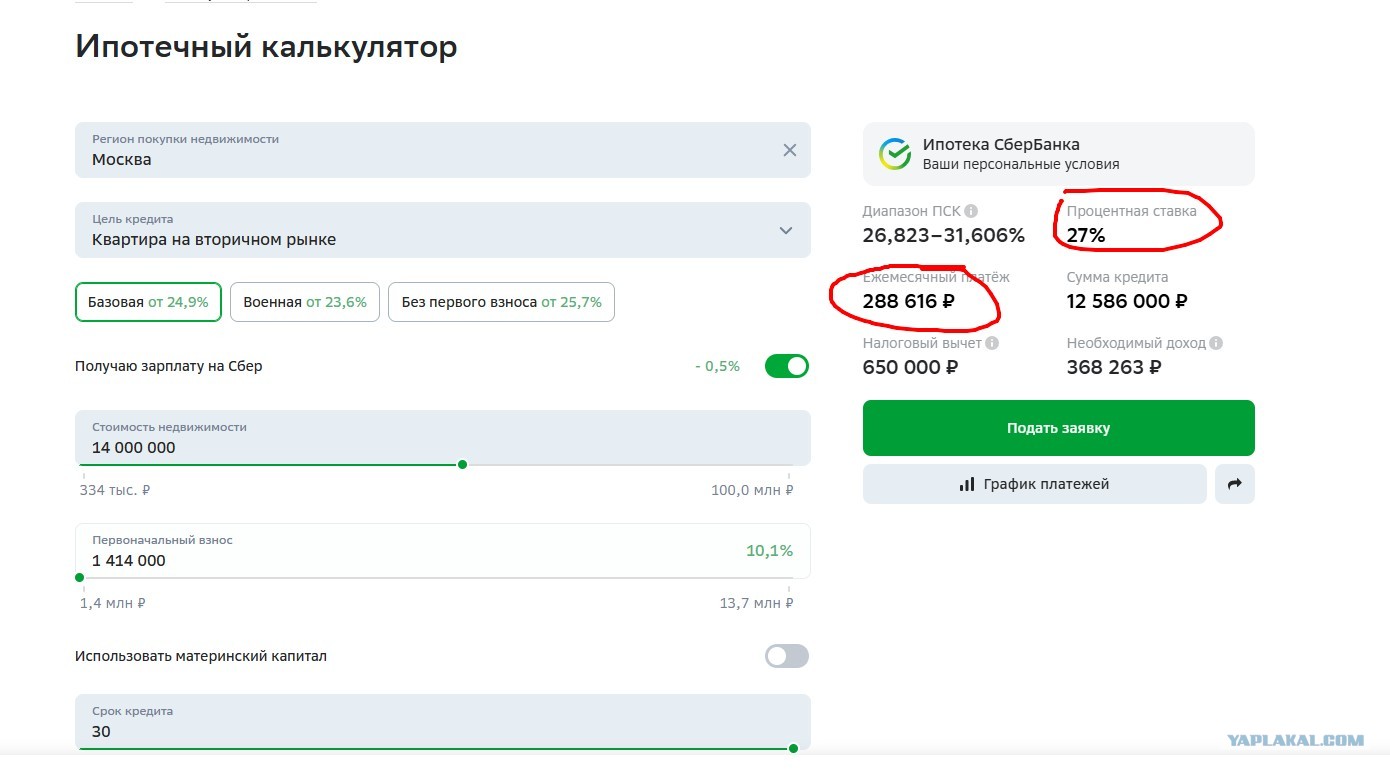Expand the Цель кредита dropdown chevron

click(786, 230)
